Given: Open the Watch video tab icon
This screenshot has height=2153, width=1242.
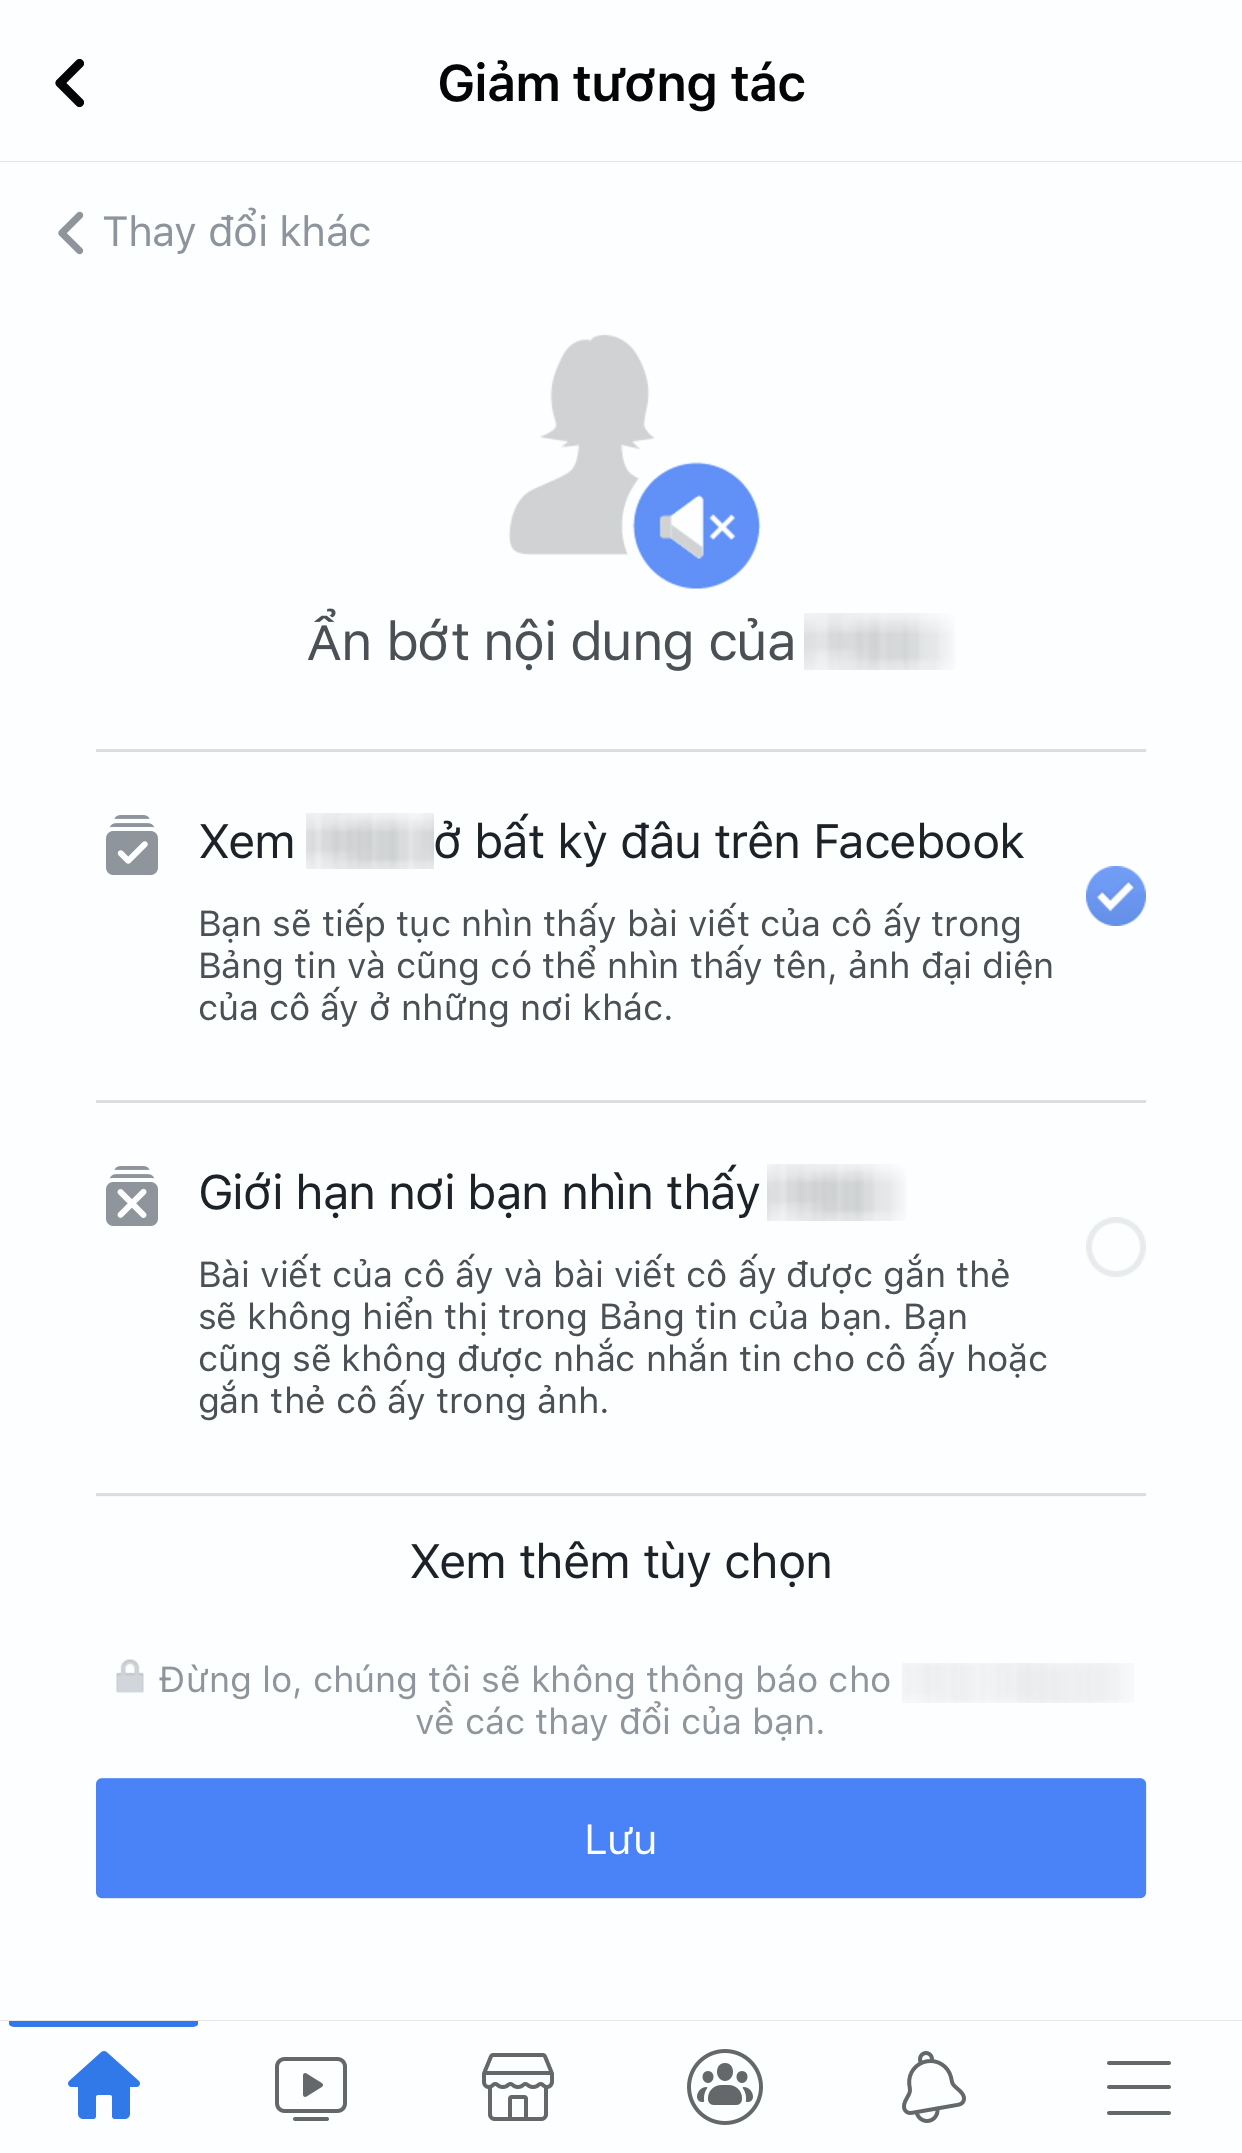Looking at the screenshot, I should [x=311, y=2088].
